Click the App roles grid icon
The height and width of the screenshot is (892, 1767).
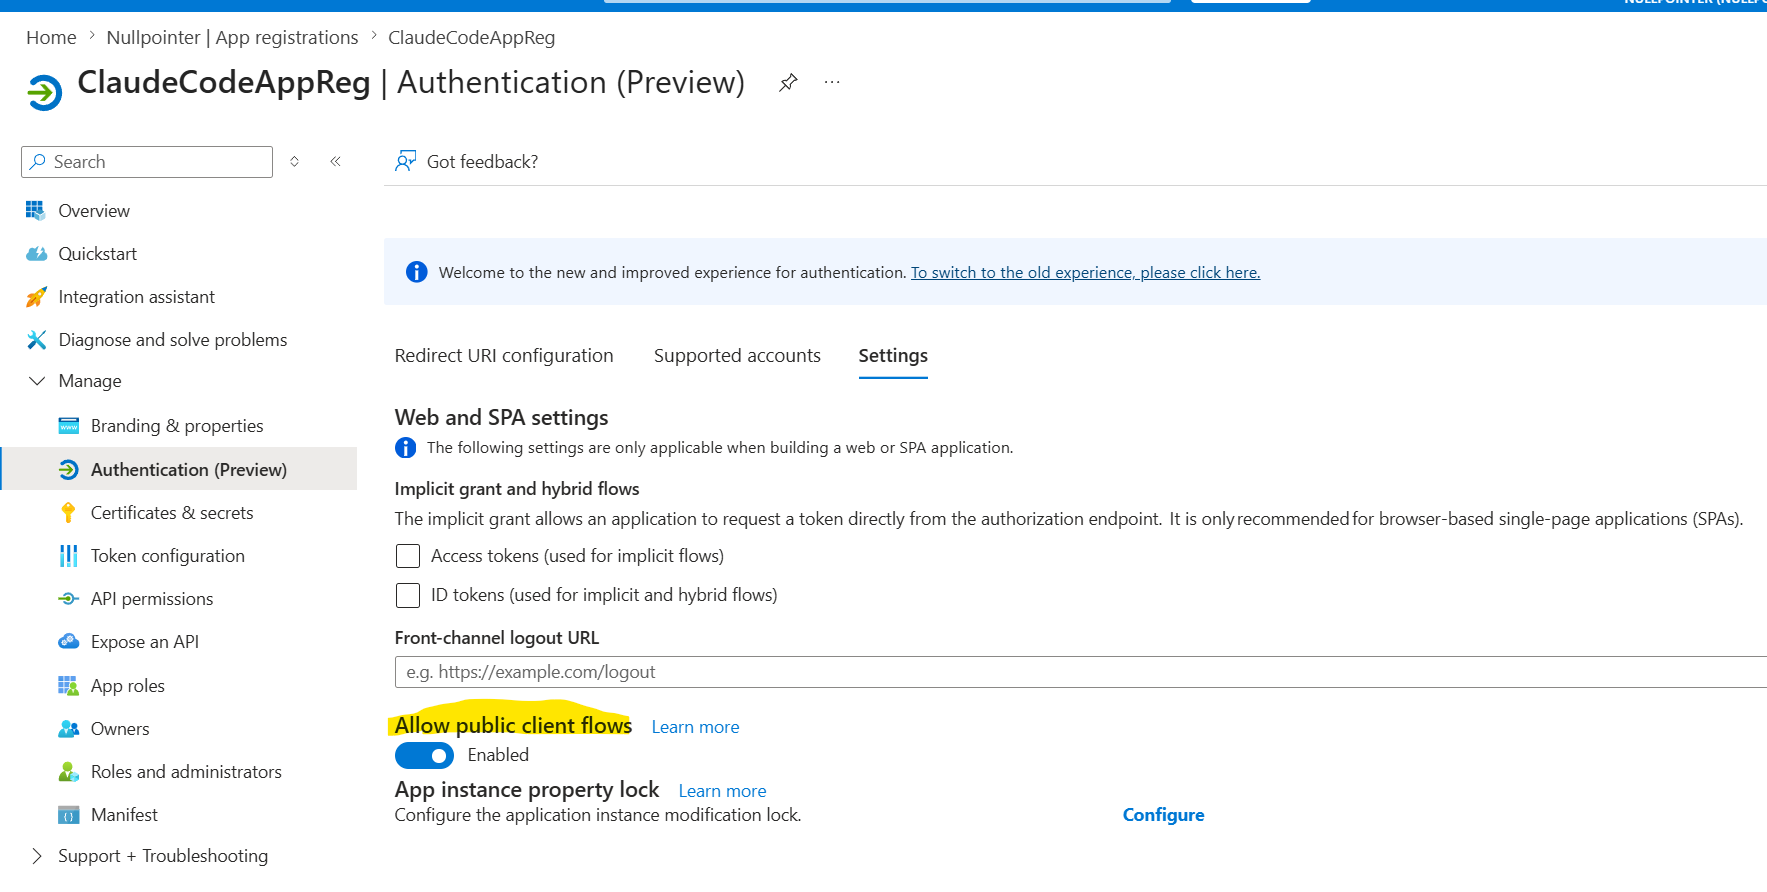[68, 685]
